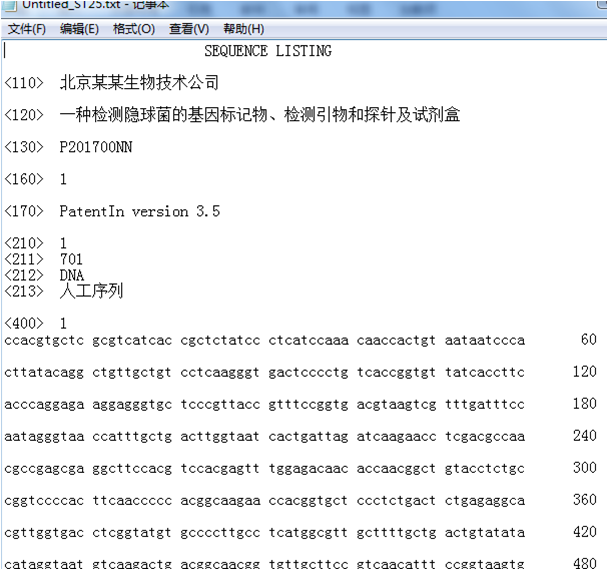Image resolution: width=608 pixels, height=570 pixels.
Task: Click the 人工序列 organism text
Action: pyautogui.click(x=91, y=291)
